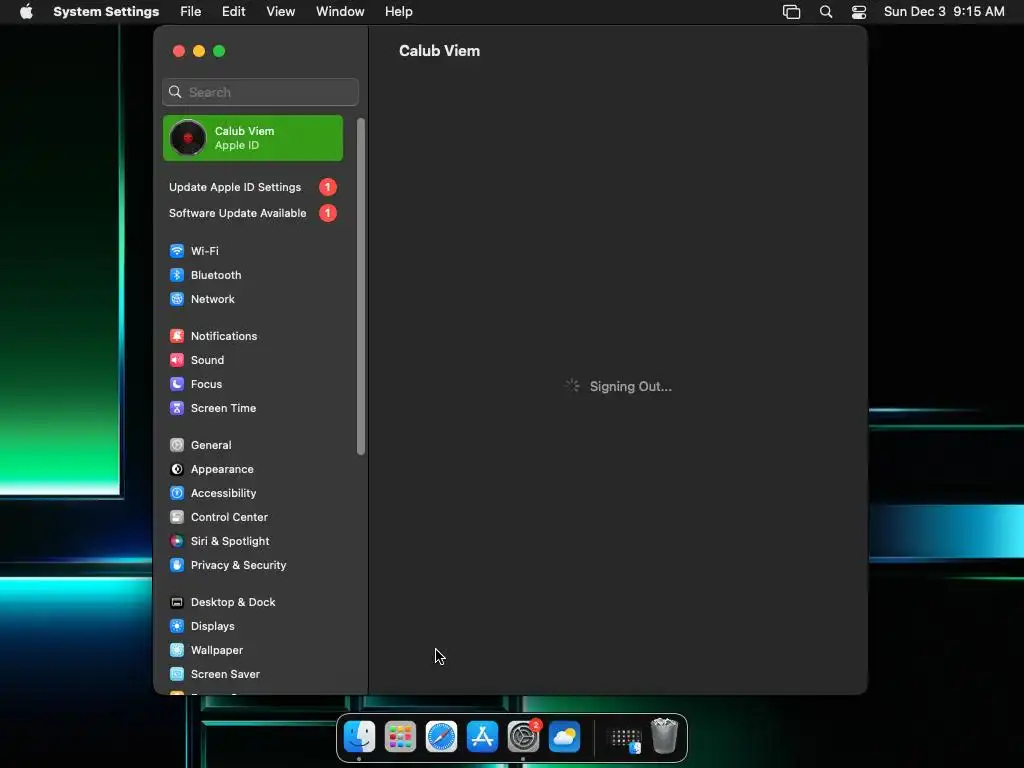Click the Desktop & Dock label
Viewport: 1024px width, 768px height.
pos(233,602)
